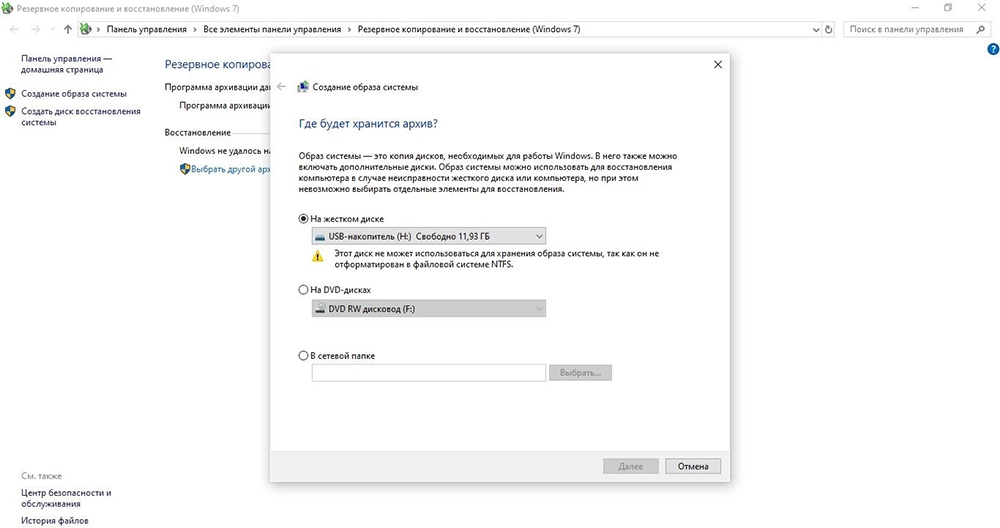1000x528 pixels.
Task: Open the Выбрать другой архив link
Action: (x=230, y=169)
